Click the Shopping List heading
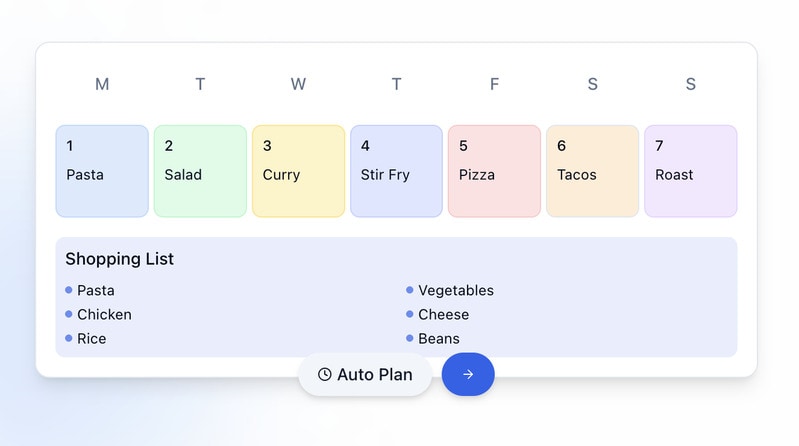The width and height of the screenshot is (799, 446). pos(119,259)
